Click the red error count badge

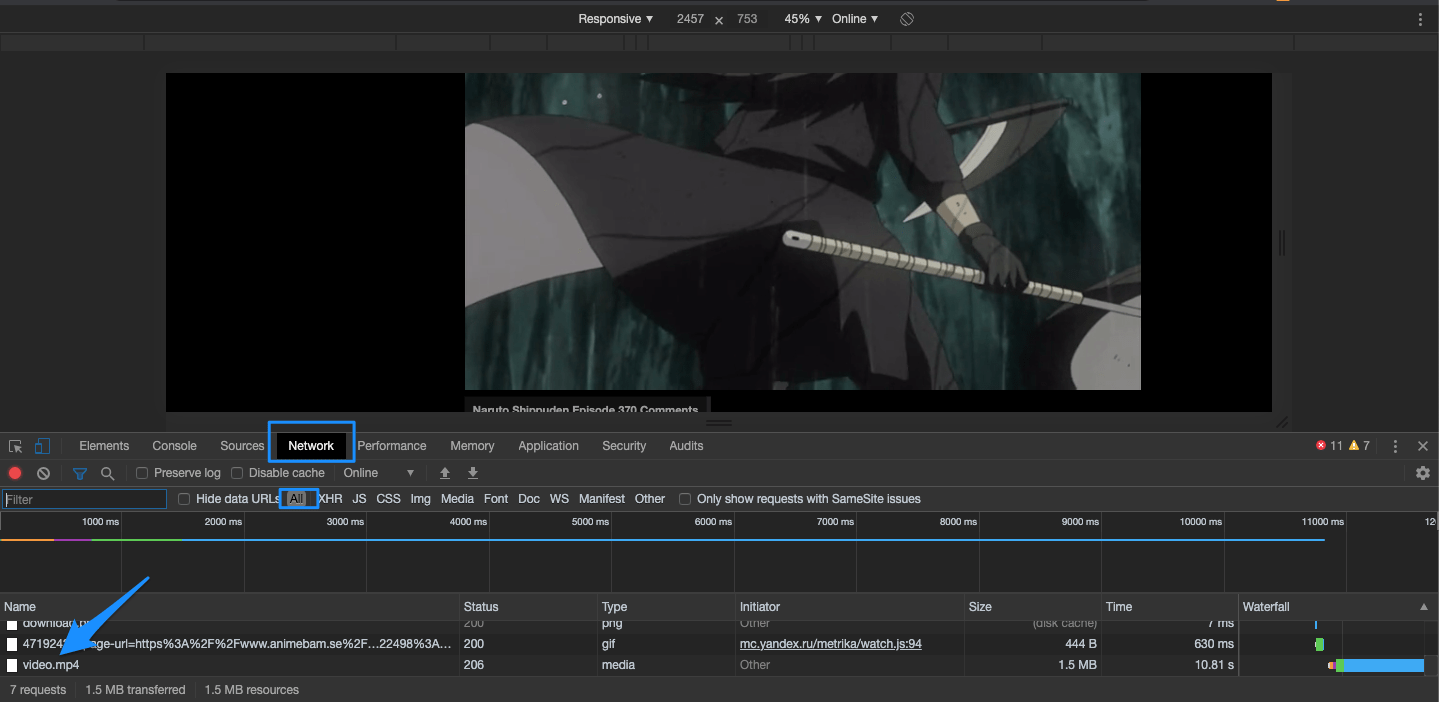[1329, 446]
